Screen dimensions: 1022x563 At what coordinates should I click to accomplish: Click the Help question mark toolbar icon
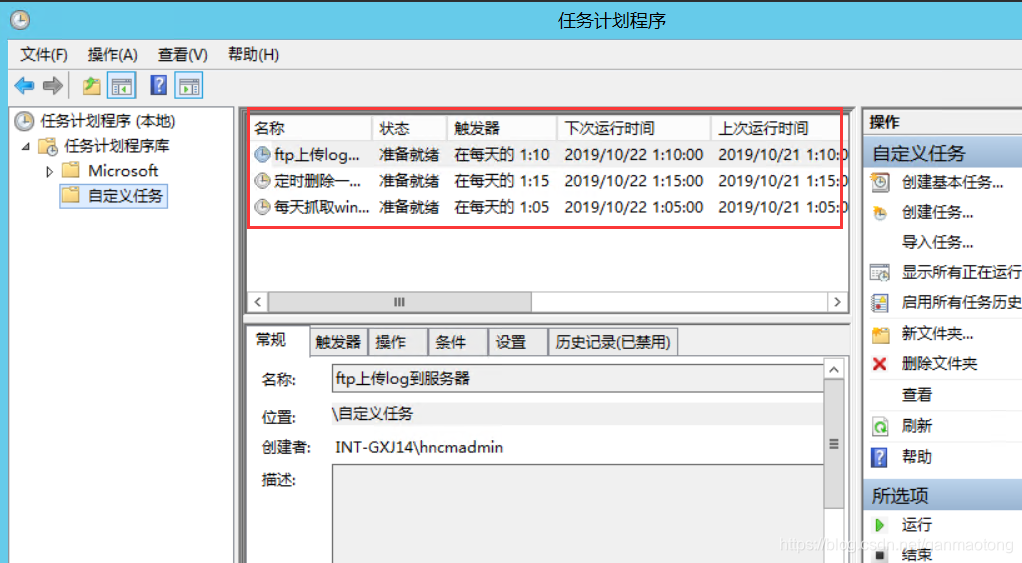tap(158, 85)
